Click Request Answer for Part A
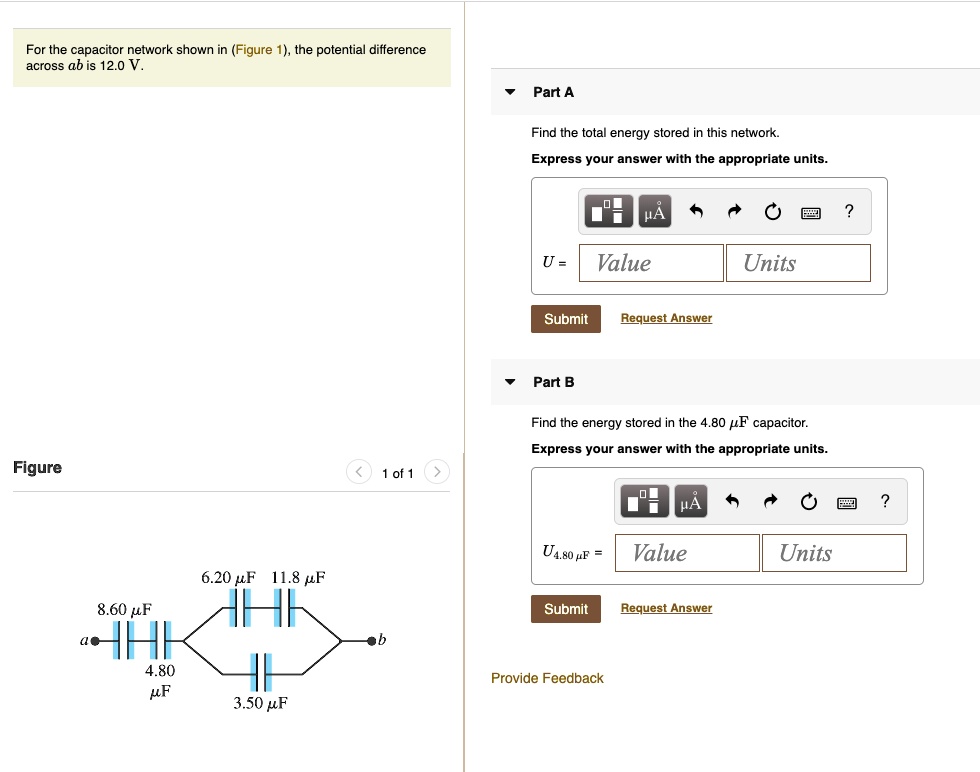This screenshot has width=980, height=772. [665, 317]
